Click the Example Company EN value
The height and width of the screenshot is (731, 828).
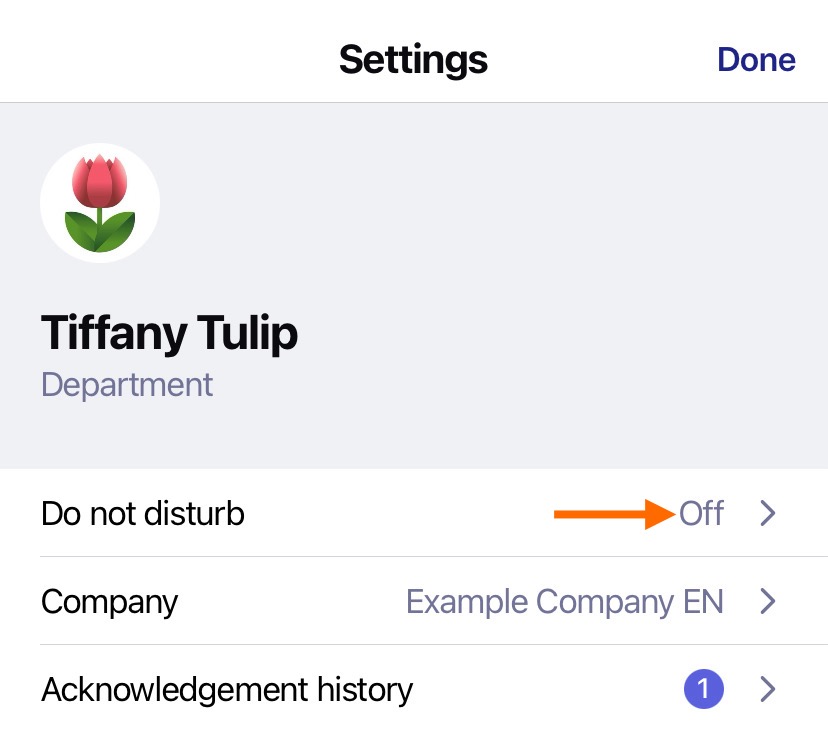pos(564,602)
